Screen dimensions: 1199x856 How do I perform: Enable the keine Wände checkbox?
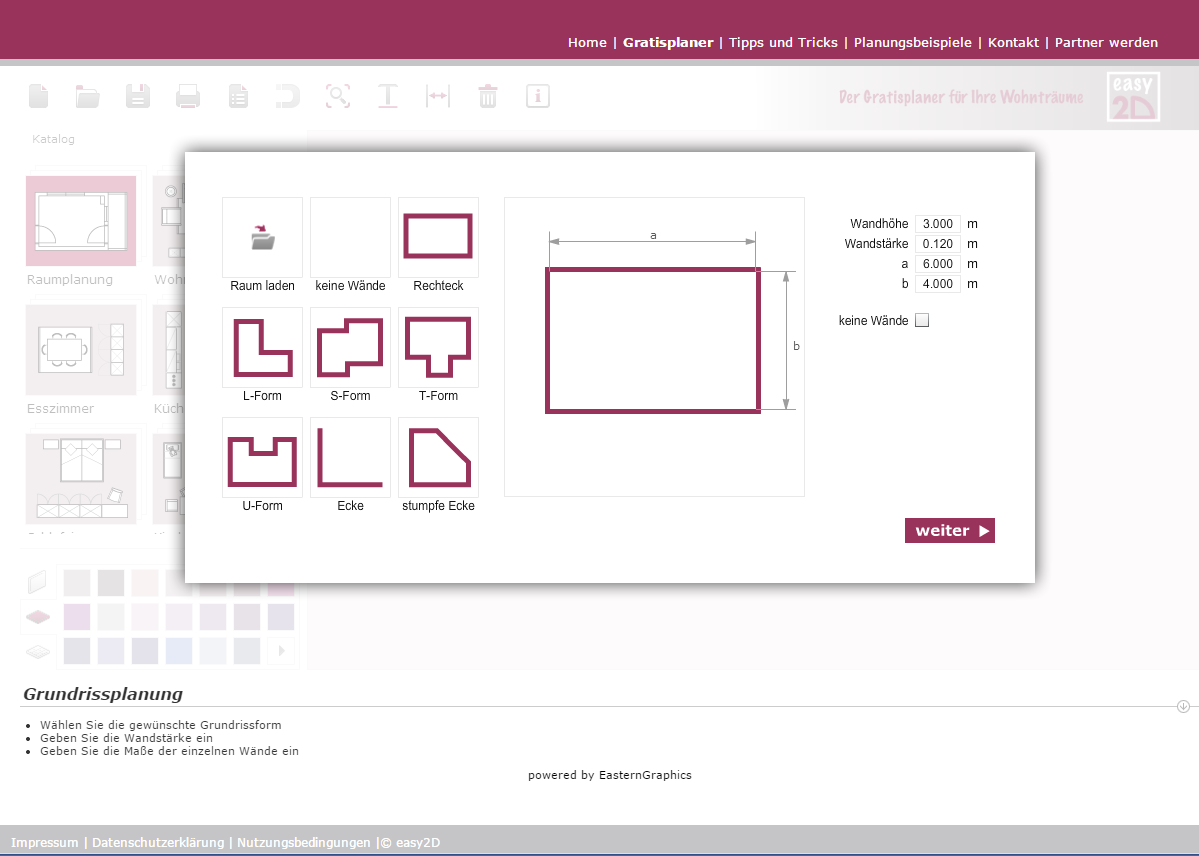coord(922,321)
